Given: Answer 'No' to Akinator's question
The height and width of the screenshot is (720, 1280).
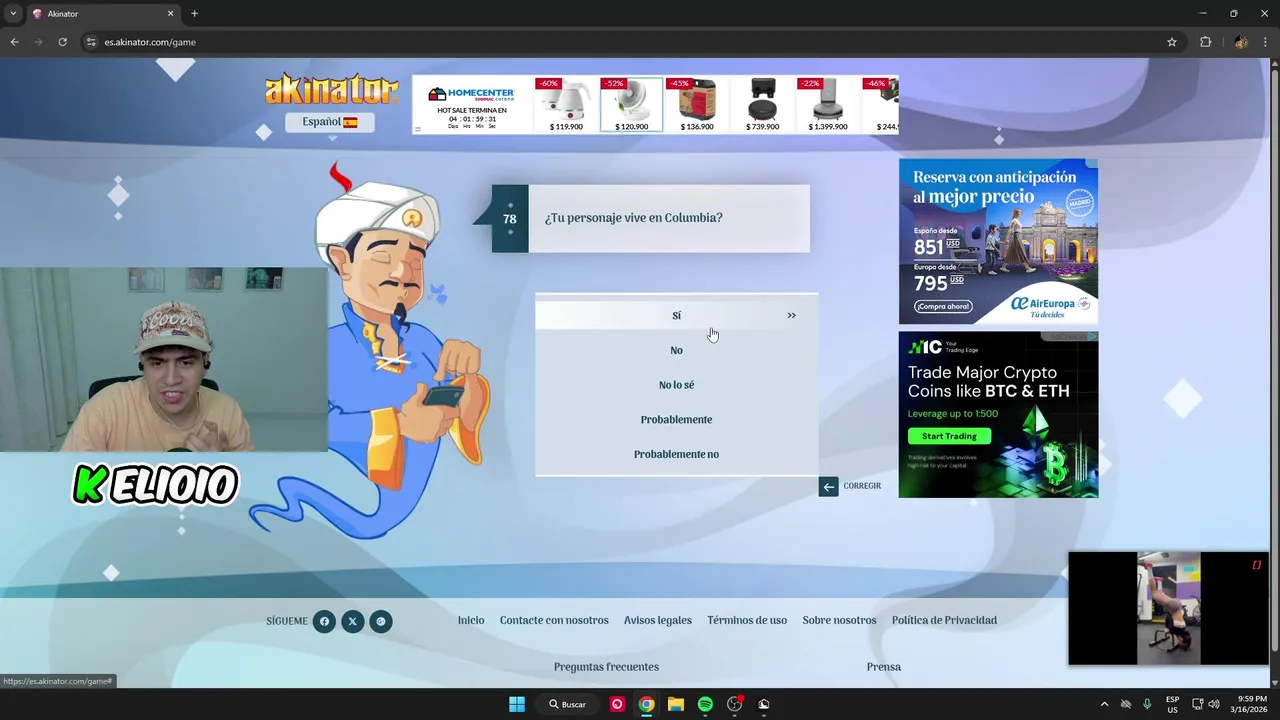Looking at the screenshot, I should [x=676, y=350].
